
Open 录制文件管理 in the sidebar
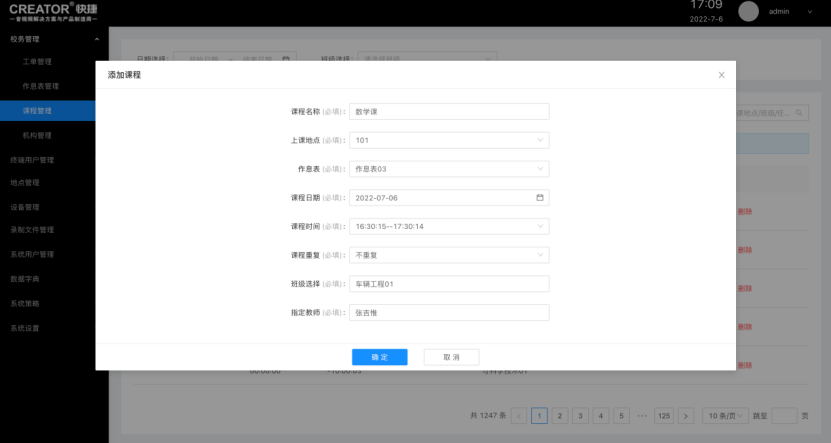tap(32, 229)
